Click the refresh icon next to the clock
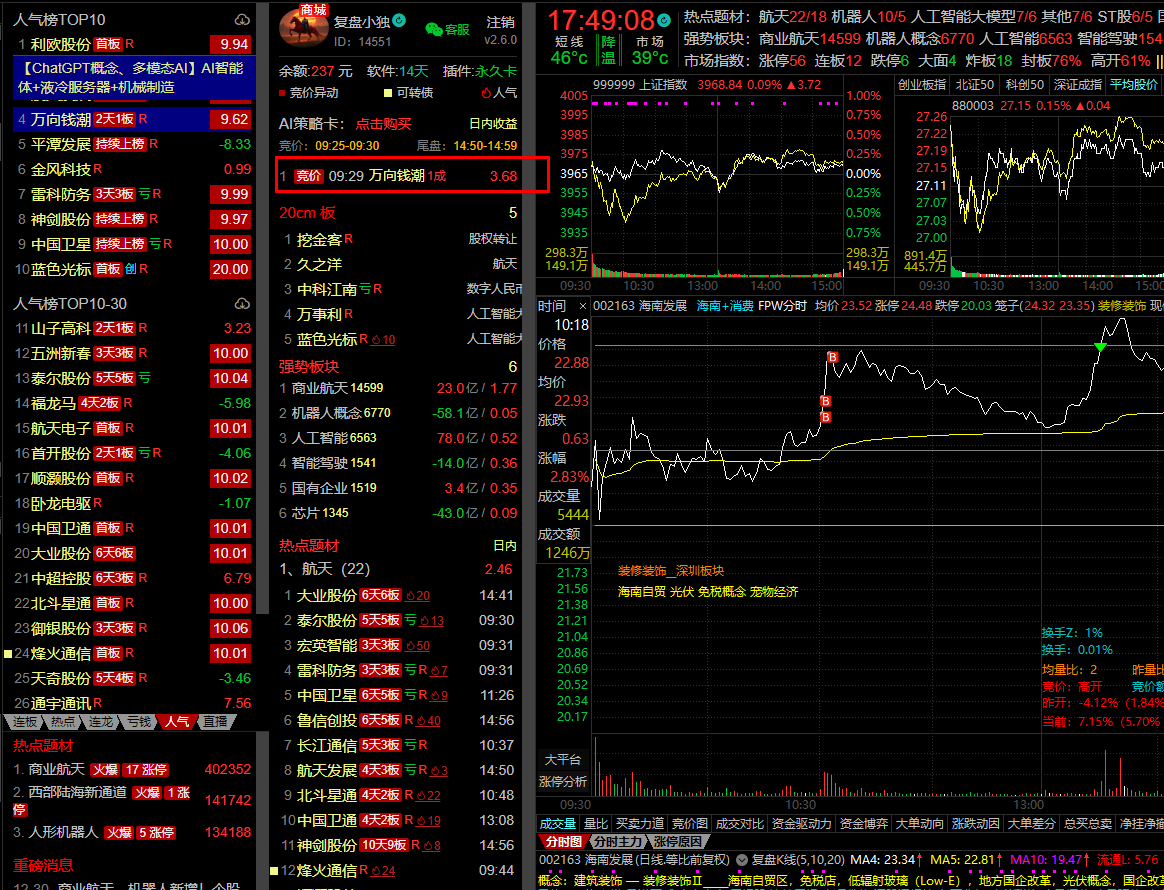This screenshot has width=1164, height=890. click(666, 20)
